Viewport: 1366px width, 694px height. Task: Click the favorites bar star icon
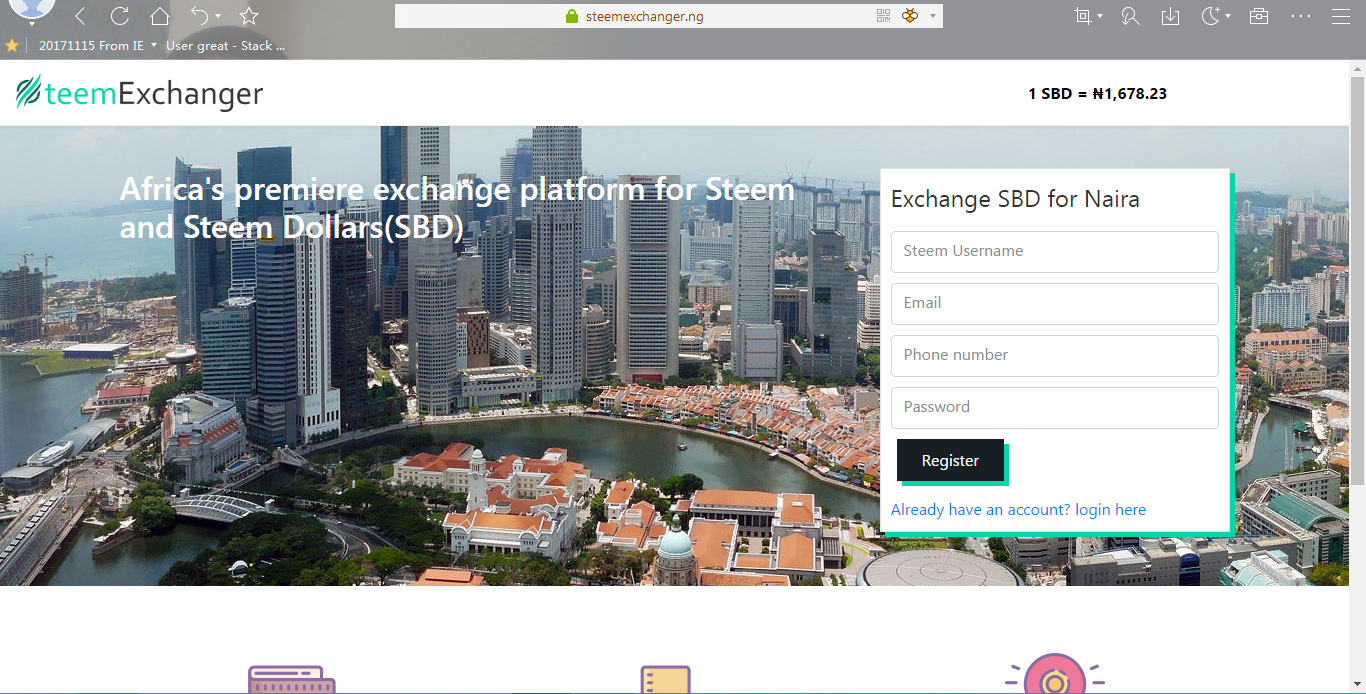coord(12,46)
